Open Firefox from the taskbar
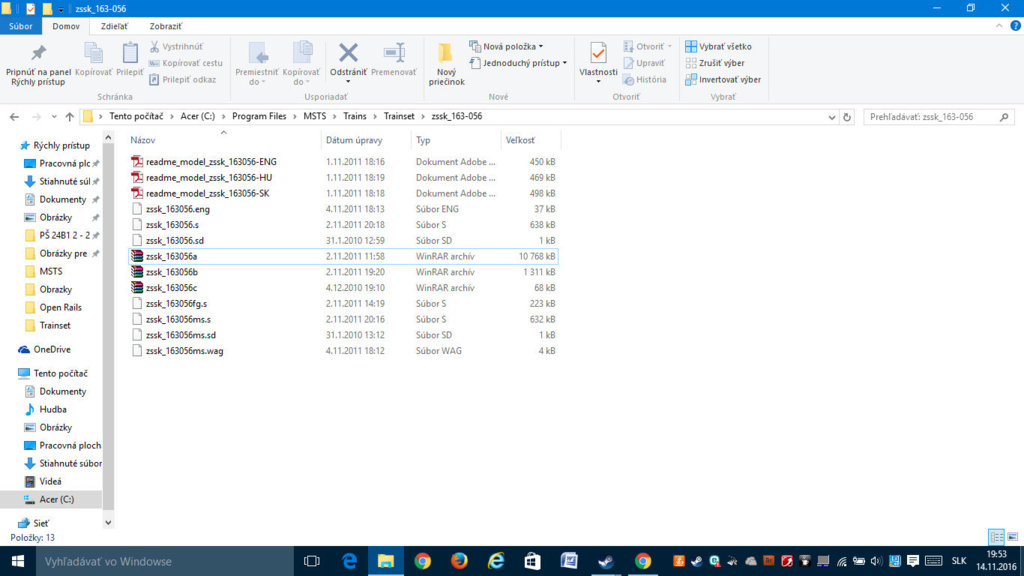 tap(459, 561)
